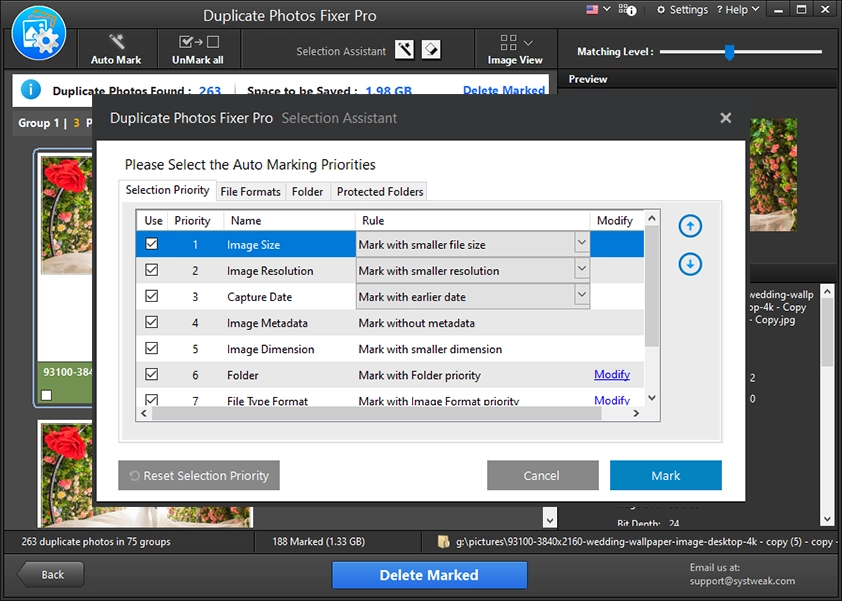Click the Group 1 header label
842x601 pixels.
(38, 123)
